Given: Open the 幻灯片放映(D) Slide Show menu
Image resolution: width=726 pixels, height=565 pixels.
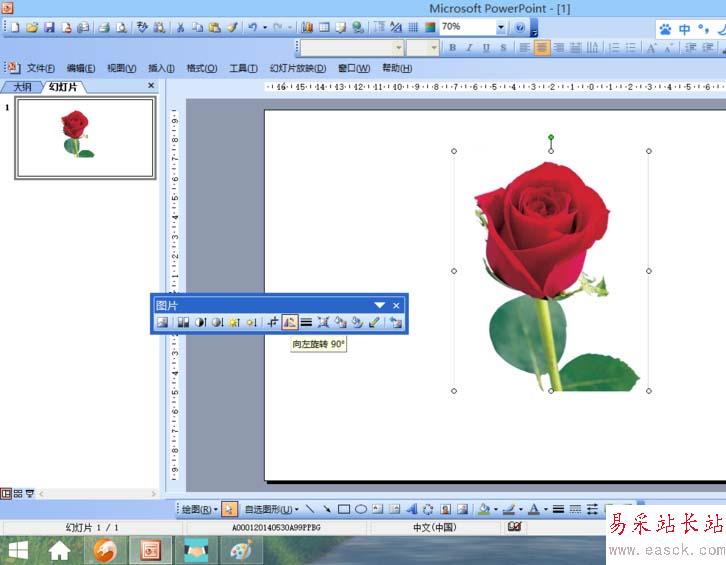Looking at the screenshot, I should (x=298, y=69).
